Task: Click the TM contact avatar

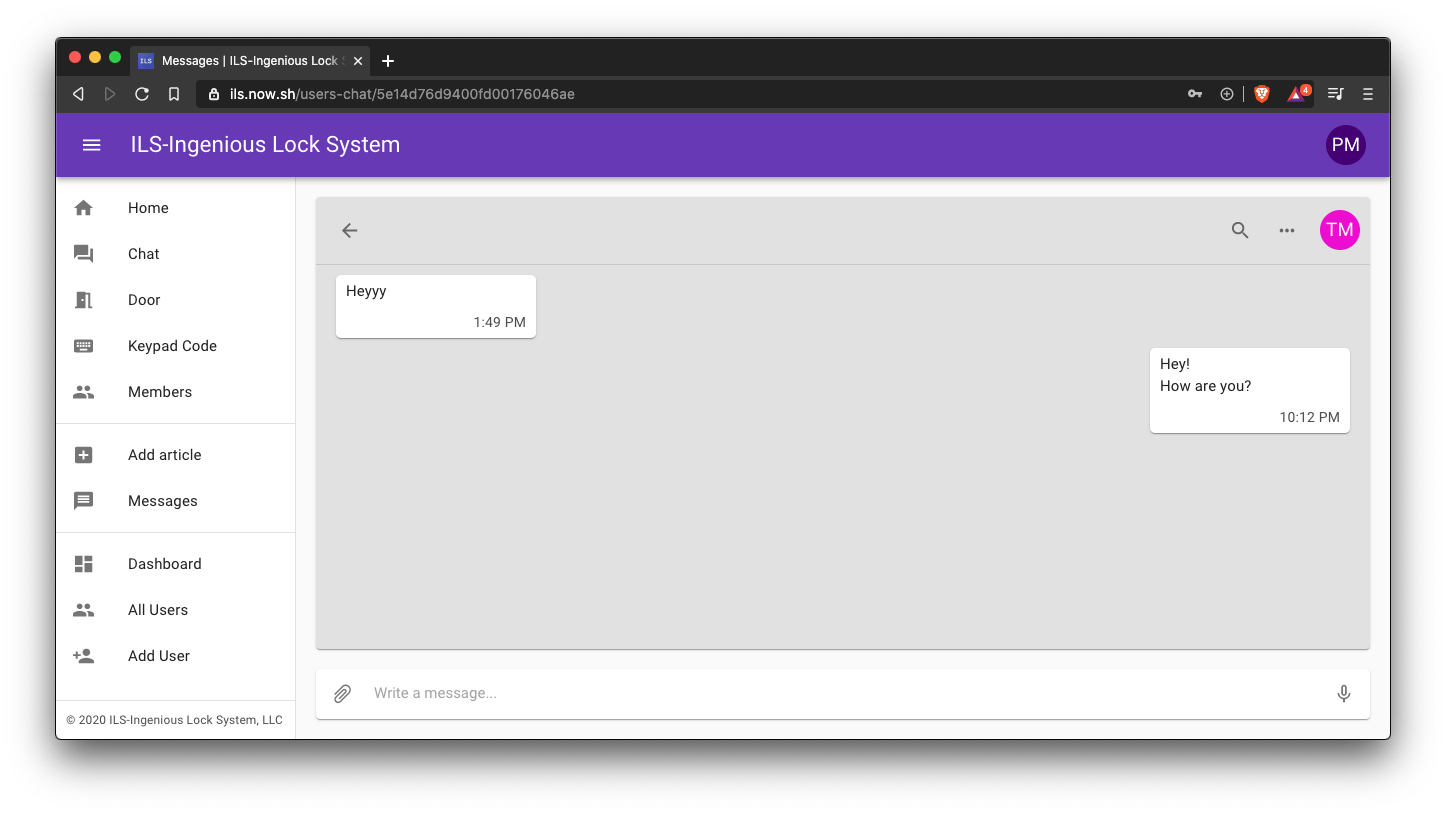Action: (x=1339, y=230)
